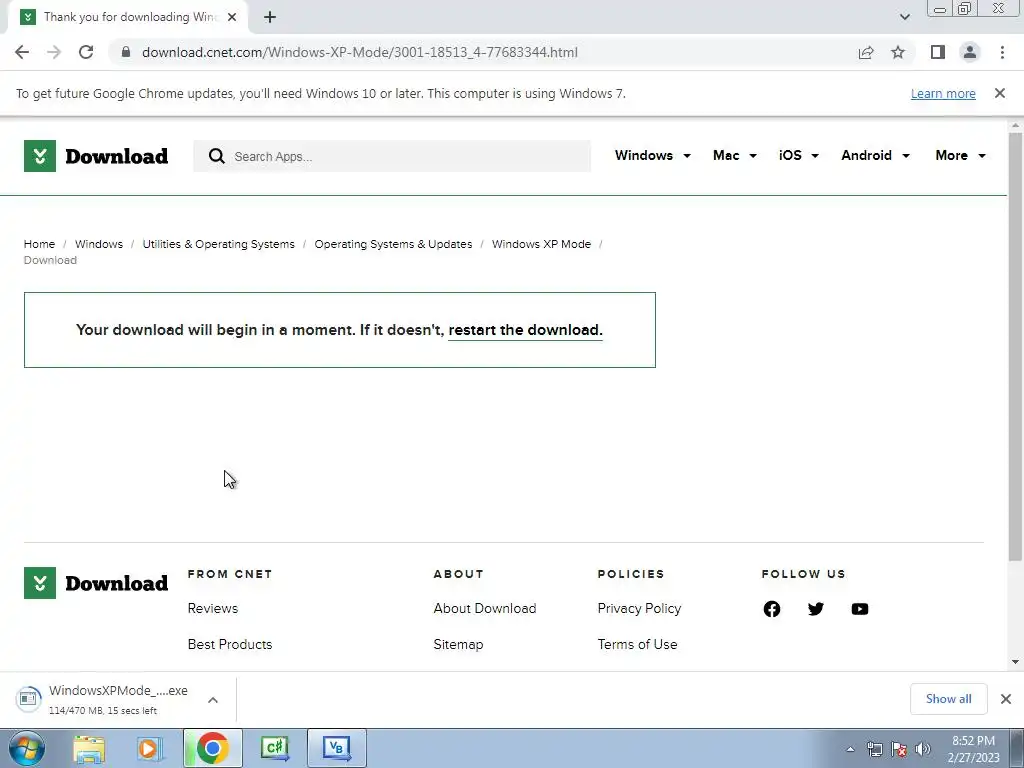Image resolution: width=1024 pixels, height=768 pixels.
Task: Open the Chrome profile menu
Action: 970,52
